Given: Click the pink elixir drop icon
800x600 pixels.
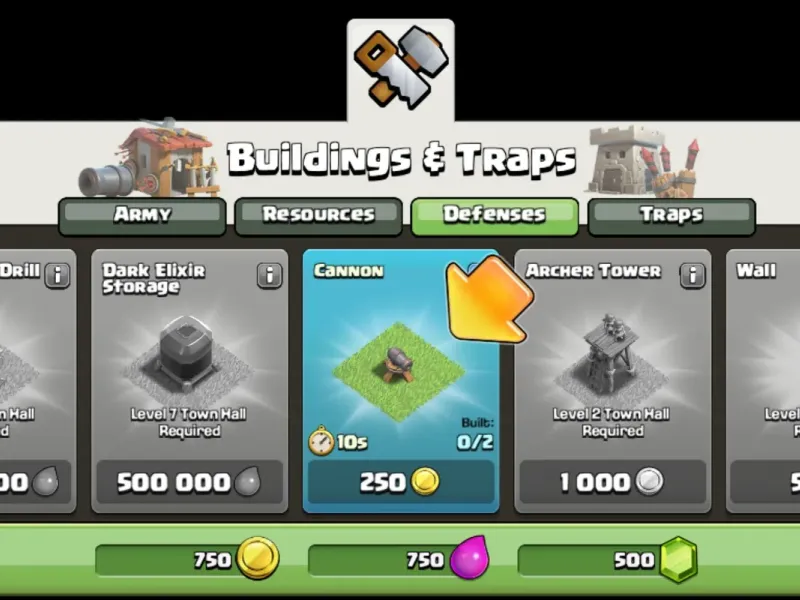Looking at the screenshot, I should (469, 558).
